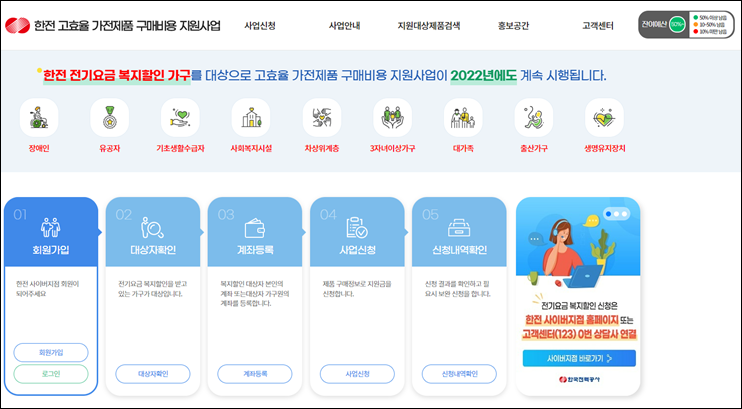742x409 pixels.
Task: Click the 한국전력공사 logo in the banner
Action: [x=579, y=379]
